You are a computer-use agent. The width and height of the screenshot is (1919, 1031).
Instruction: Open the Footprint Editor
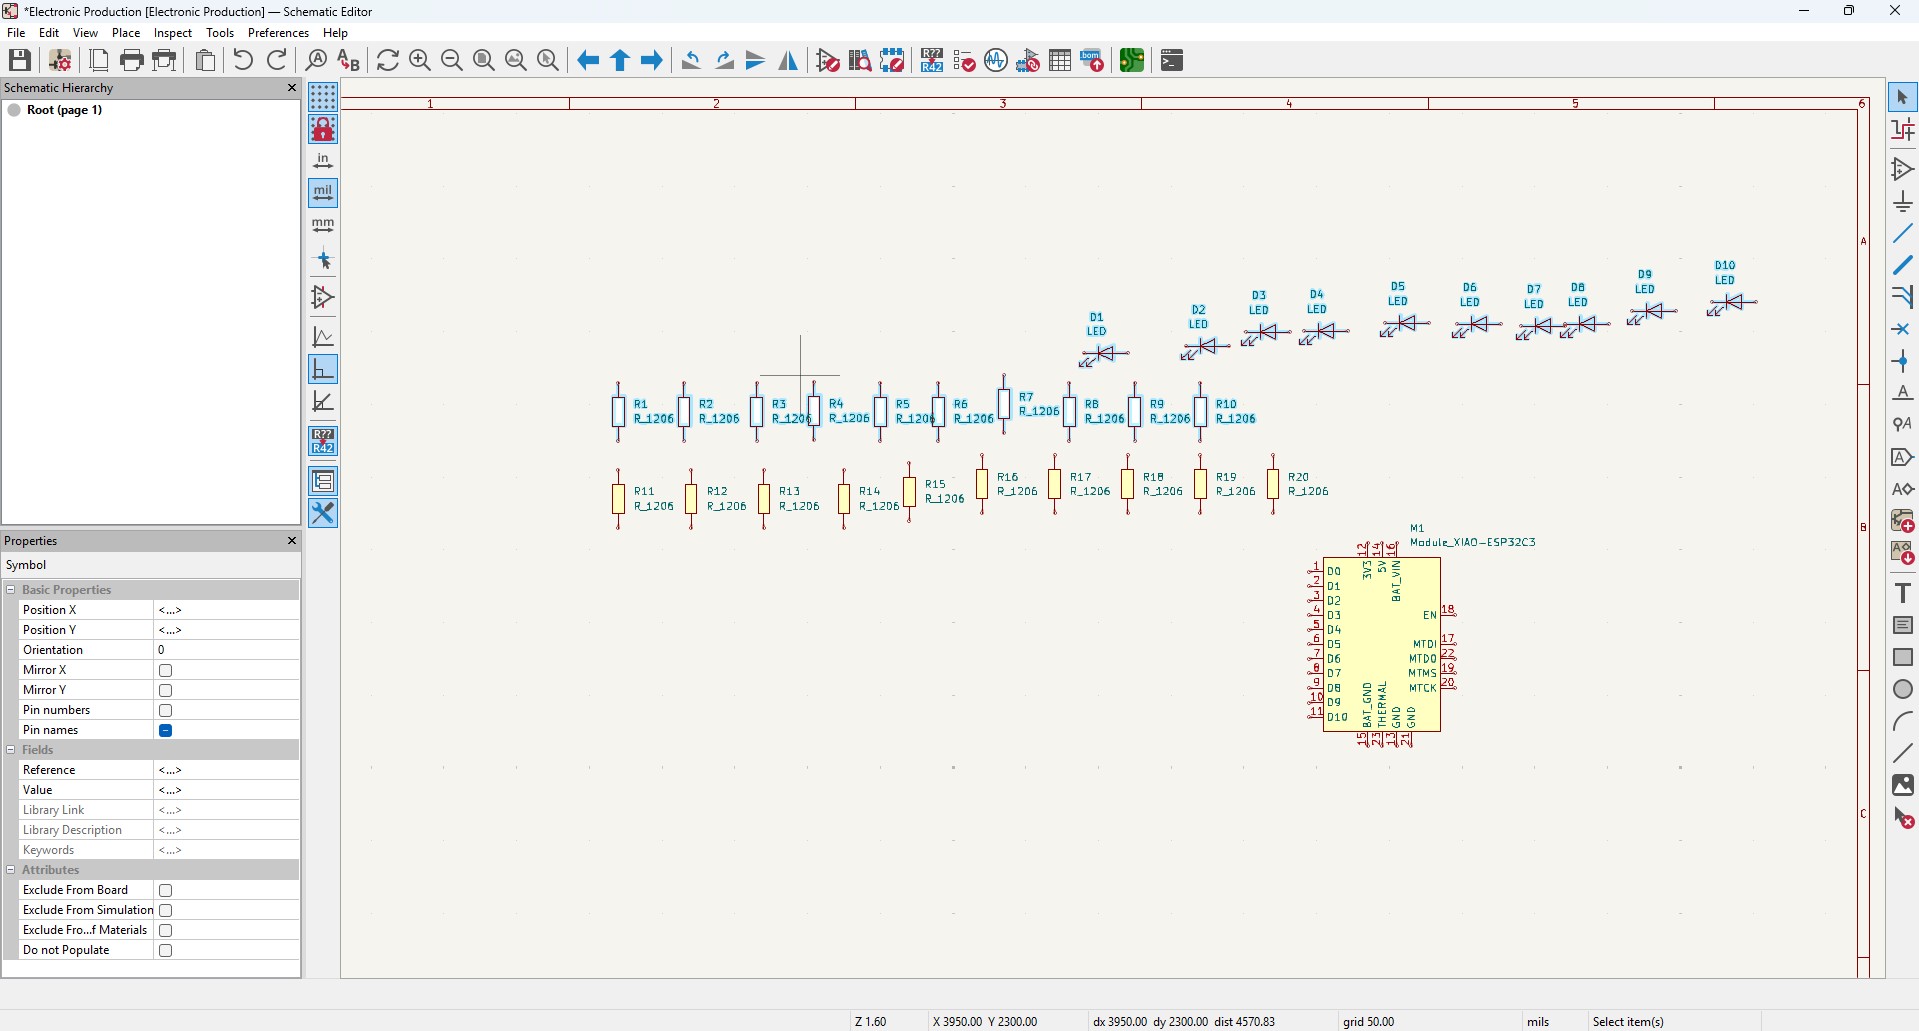click(892, 60)
